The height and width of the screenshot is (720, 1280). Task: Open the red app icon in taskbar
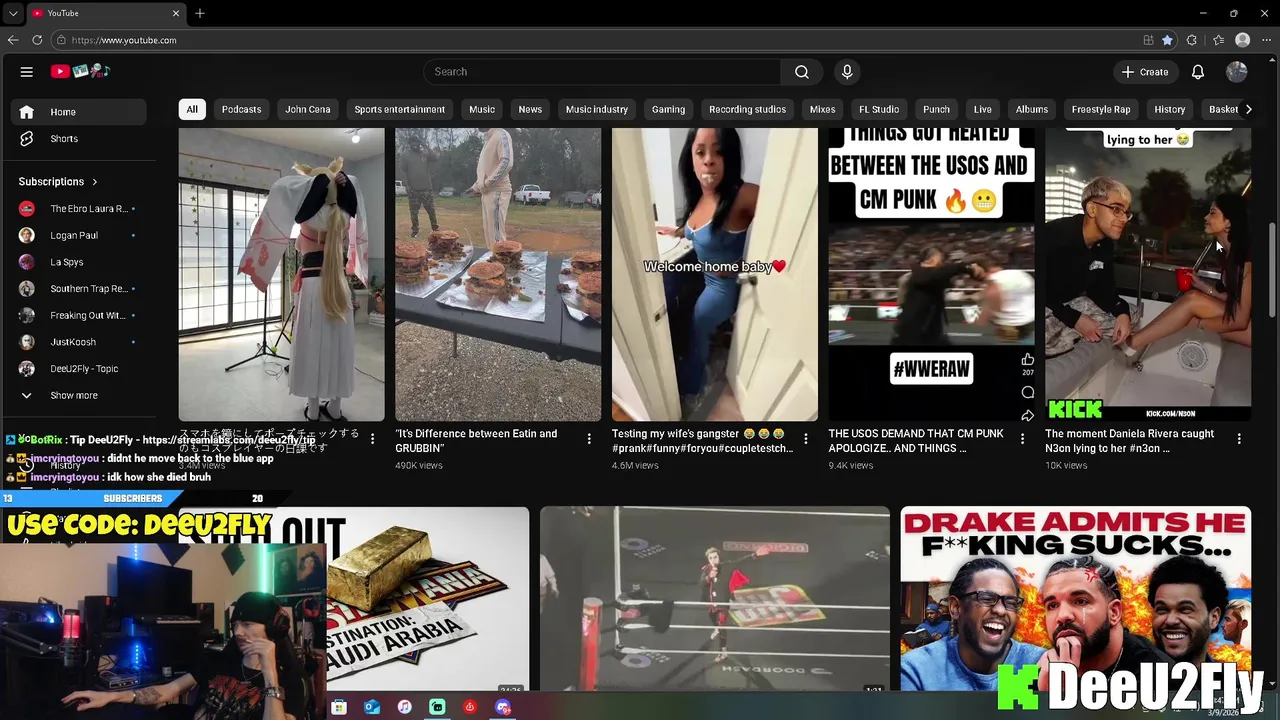(470, 707)
